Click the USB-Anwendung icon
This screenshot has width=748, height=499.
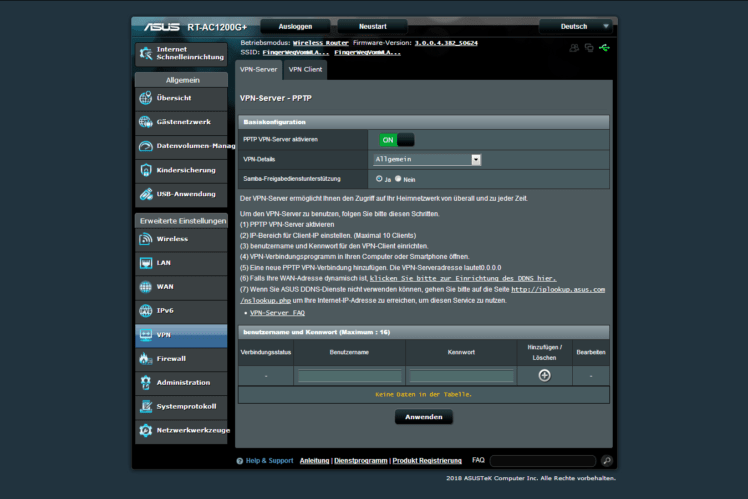[145, 194]
